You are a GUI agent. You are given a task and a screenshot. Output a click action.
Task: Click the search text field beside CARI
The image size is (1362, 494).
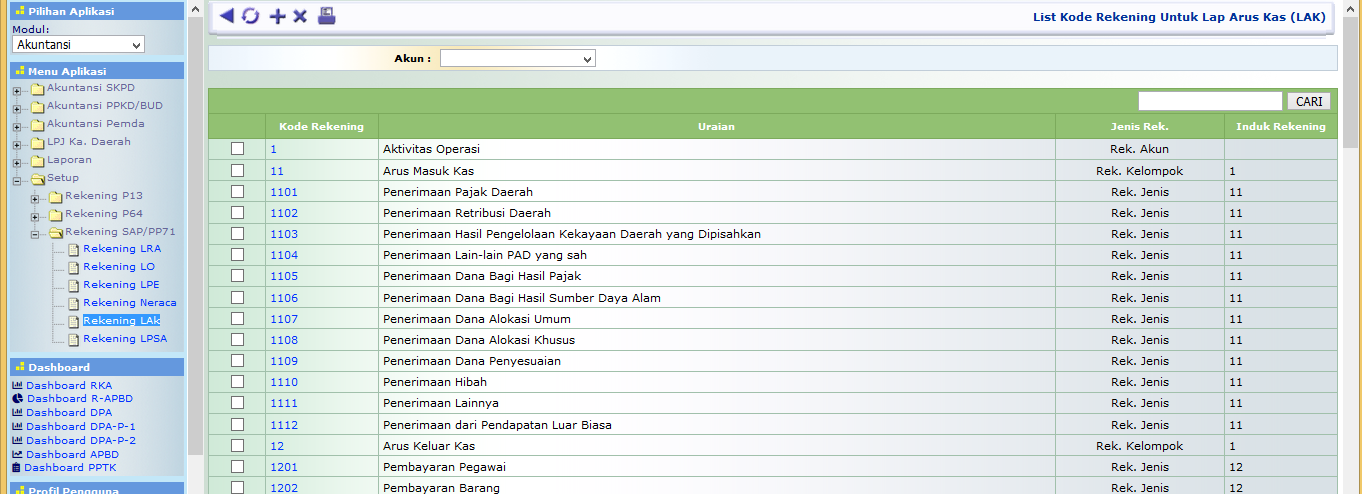[1209, 101]
